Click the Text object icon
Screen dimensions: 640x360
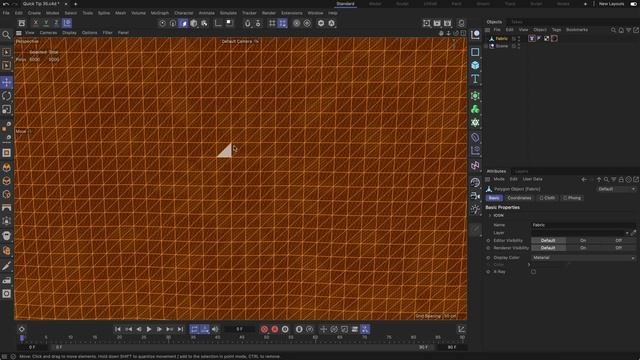(x=475, y=79)
